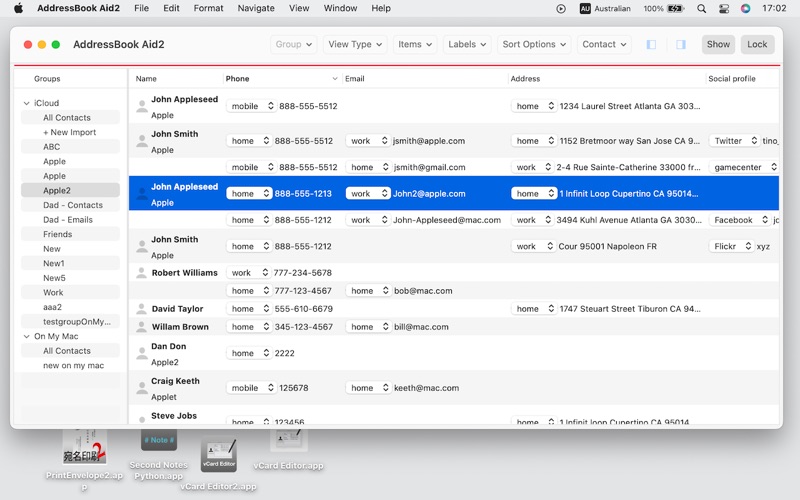
Task: Open Phone column header dropdown arrow
Action: (x=335, y=79)
